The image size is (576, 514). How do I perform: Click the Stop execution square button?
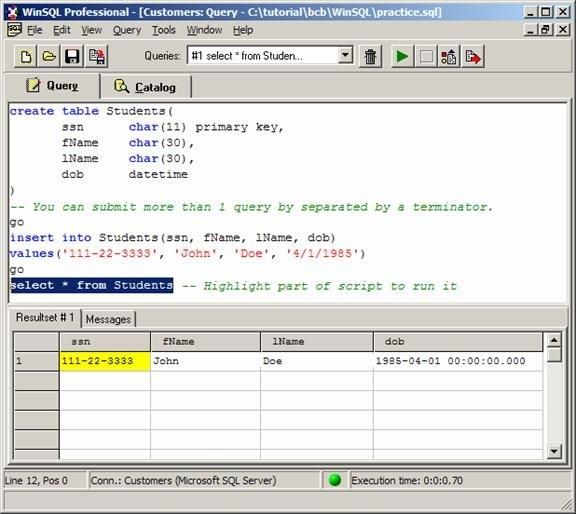click(x=426, y=57)
